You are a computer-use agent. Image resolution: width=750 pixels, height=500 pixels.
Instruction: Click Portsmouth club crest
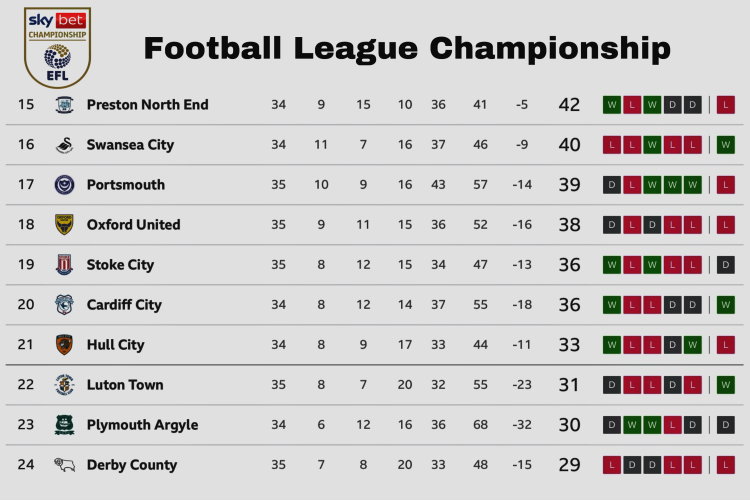65,185
